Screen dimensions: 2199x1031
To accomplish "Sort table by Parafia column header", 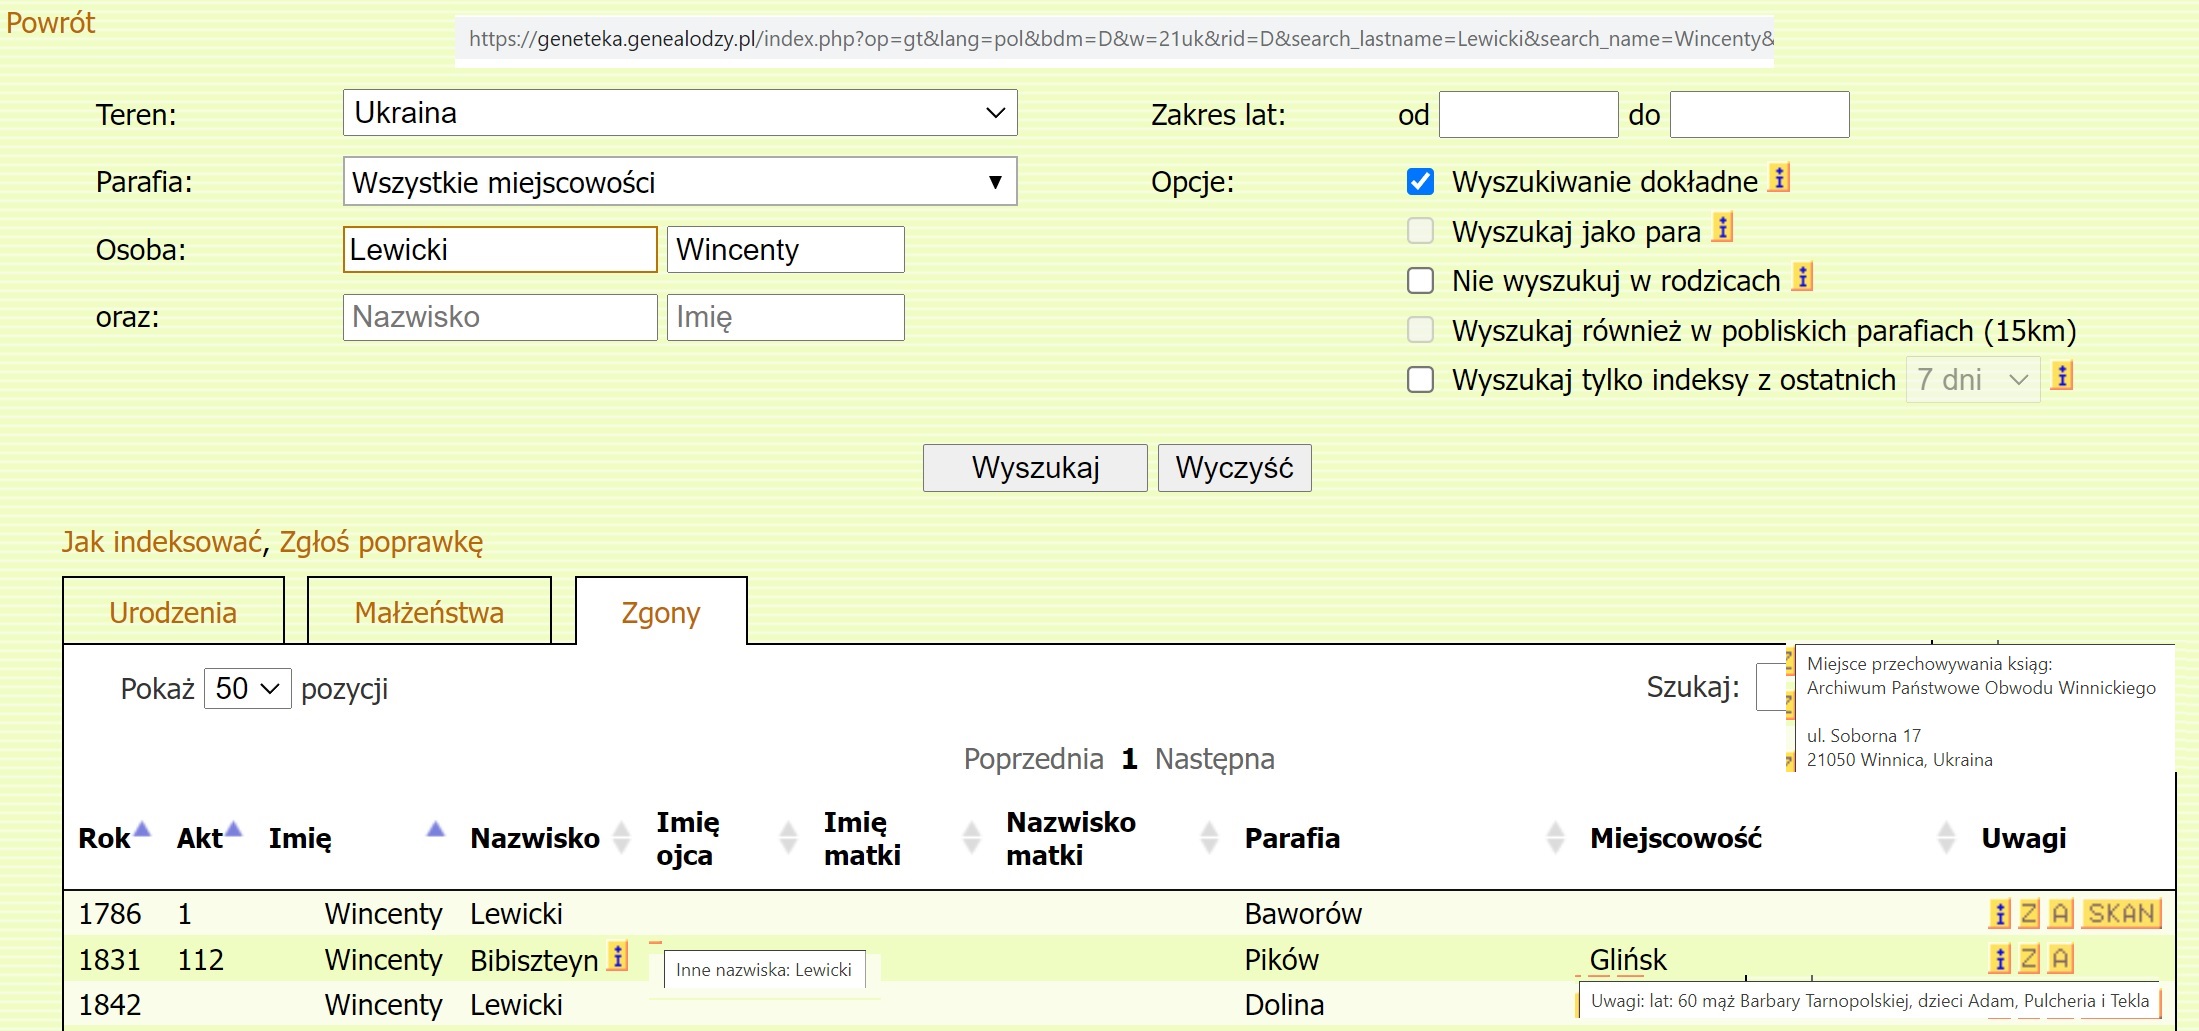I will point(1292,838).
